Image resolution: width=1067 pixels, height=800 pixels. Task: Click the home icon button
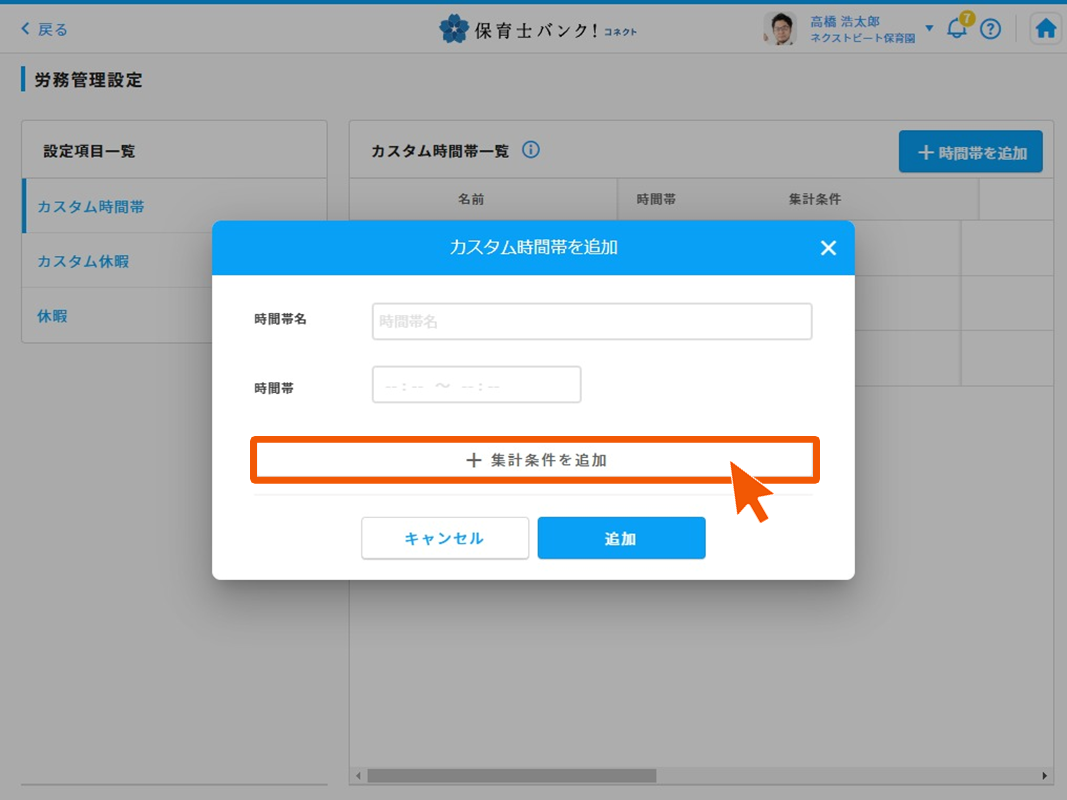1046,29
